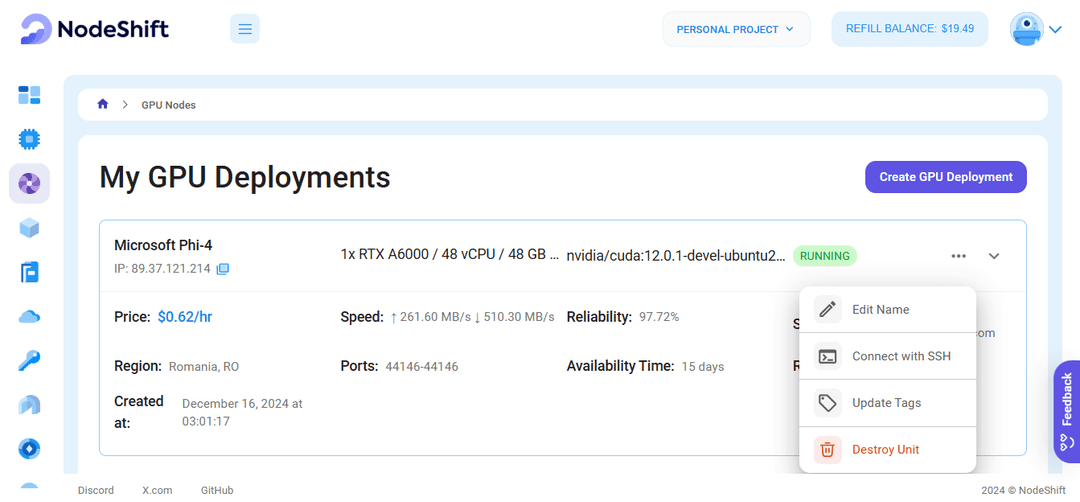Click the Microsoft Phi-4 deployment name
The image size is (1080, 502).
(x=163, y=245)
